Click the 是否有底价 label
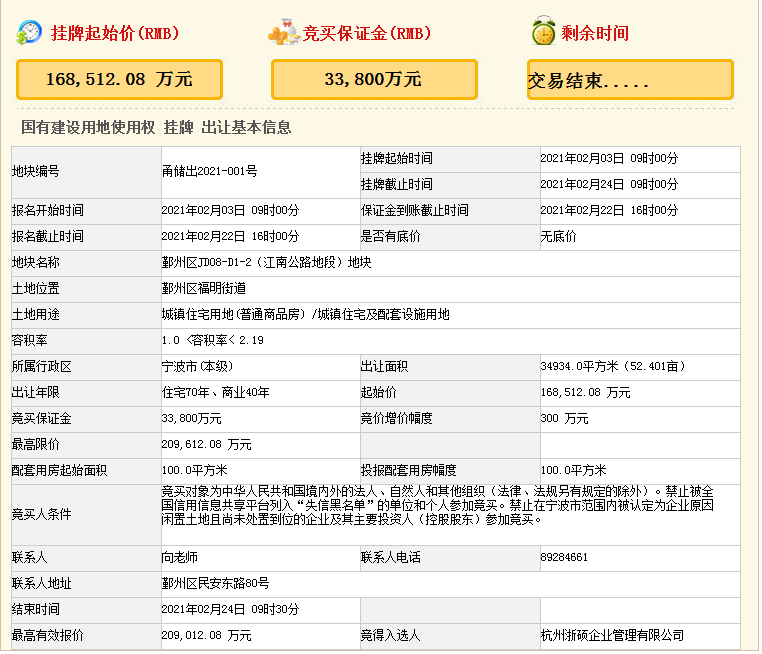This screenshot has width=762, height=654. click(x=390, y=237)
